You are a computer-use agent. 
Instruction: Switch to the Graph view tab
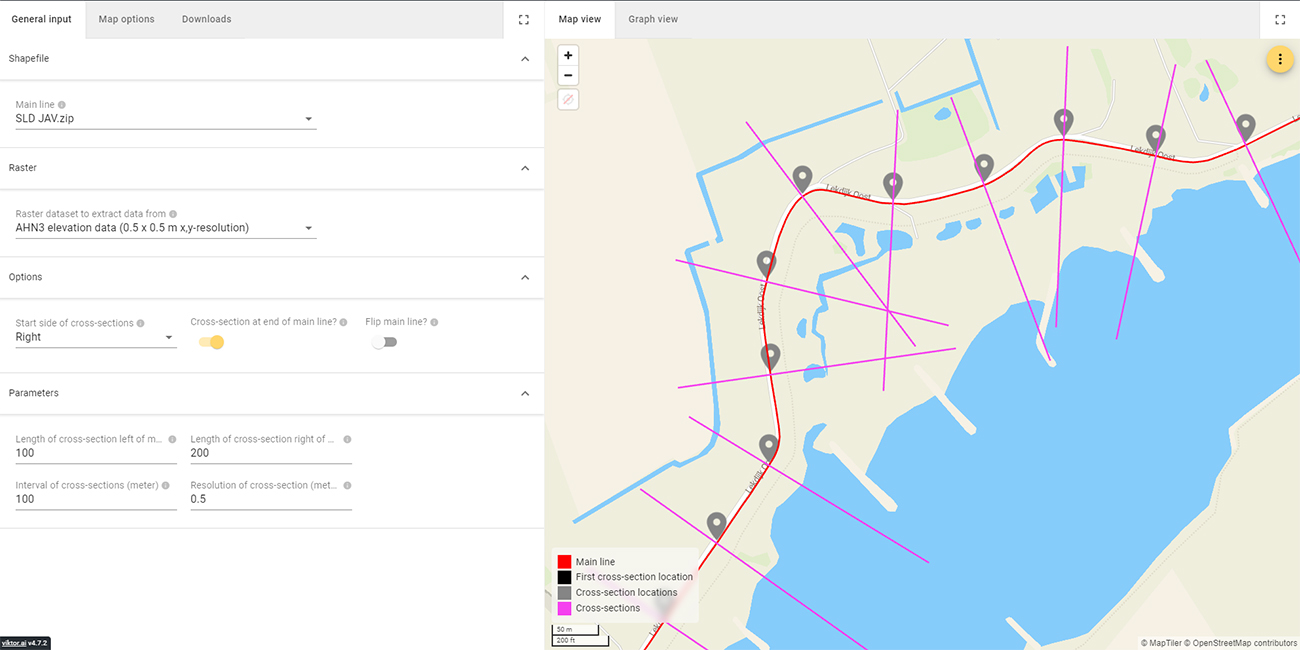coord(653,19)
